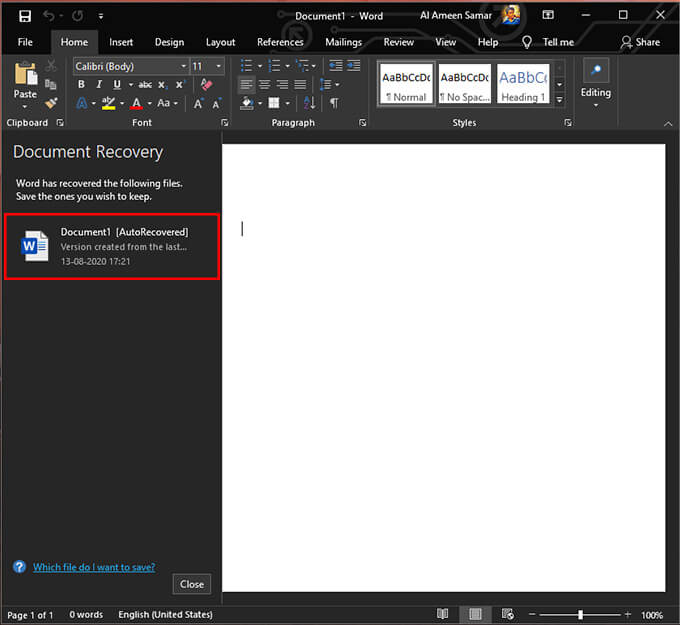
Task: Click the Tell me search box
Action: (548, 42)
